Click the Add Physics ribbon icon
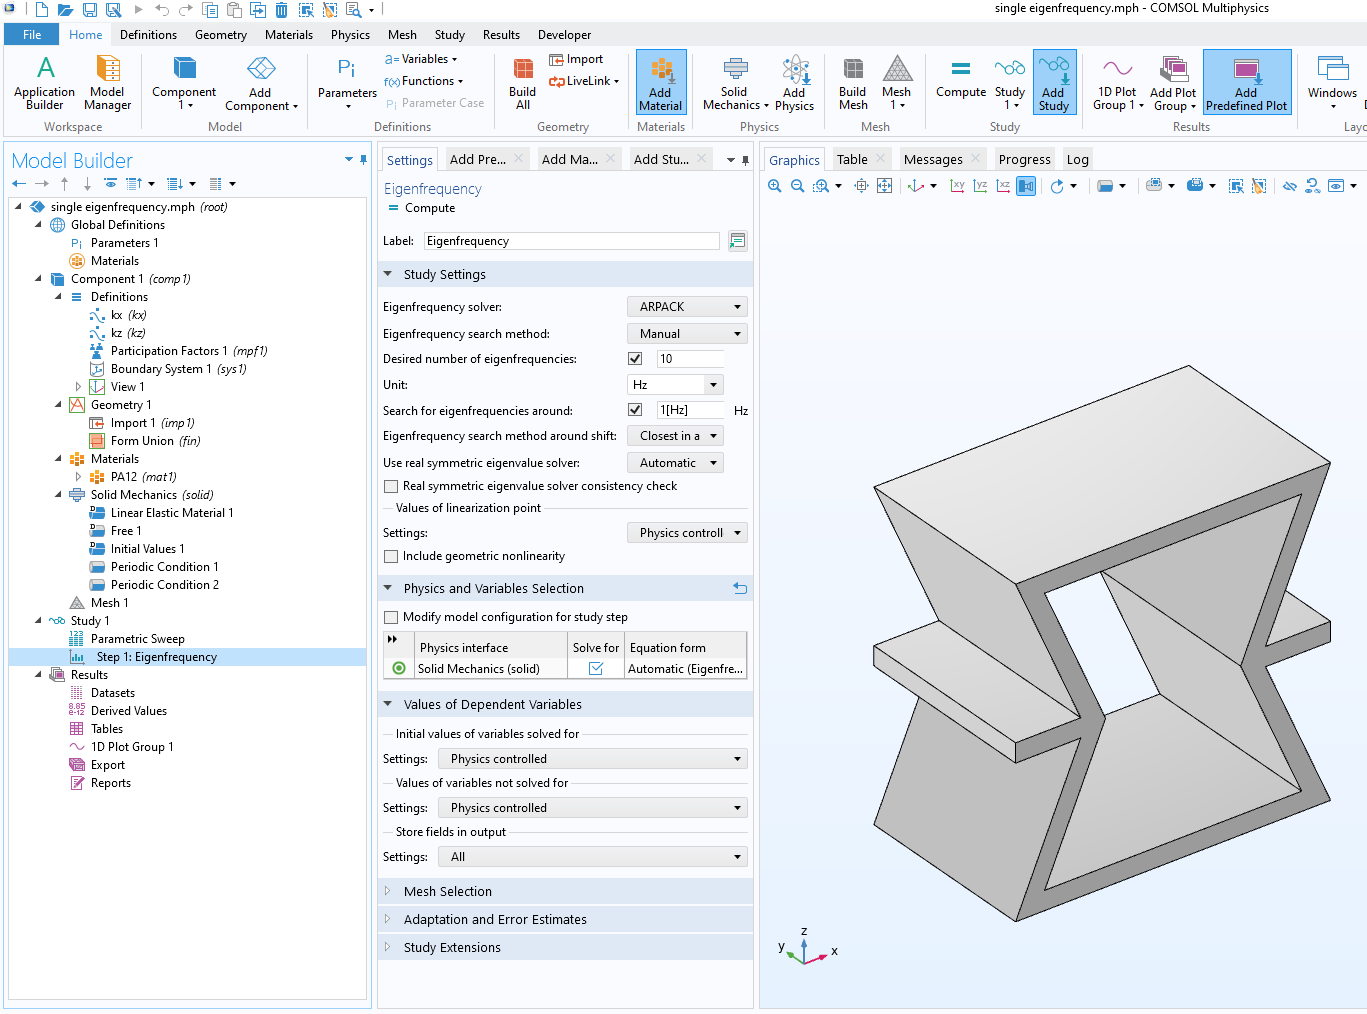 click(794, 82)
